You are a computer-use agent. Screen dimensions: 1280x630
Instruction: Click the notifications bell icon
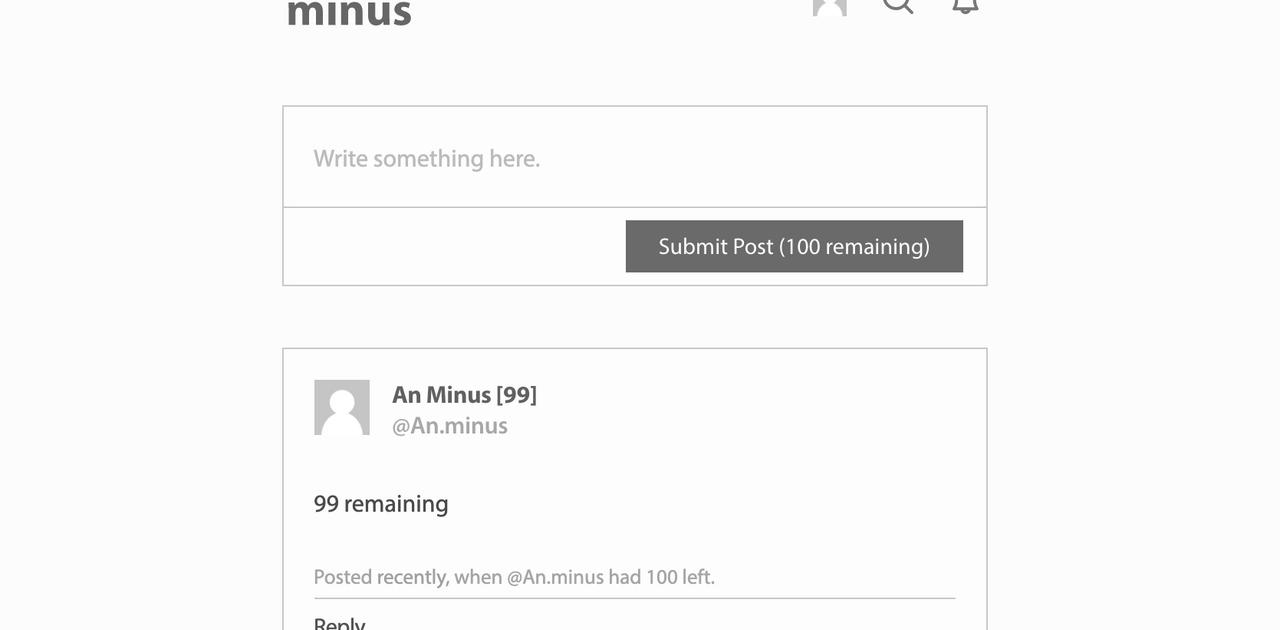pos(964,5)
